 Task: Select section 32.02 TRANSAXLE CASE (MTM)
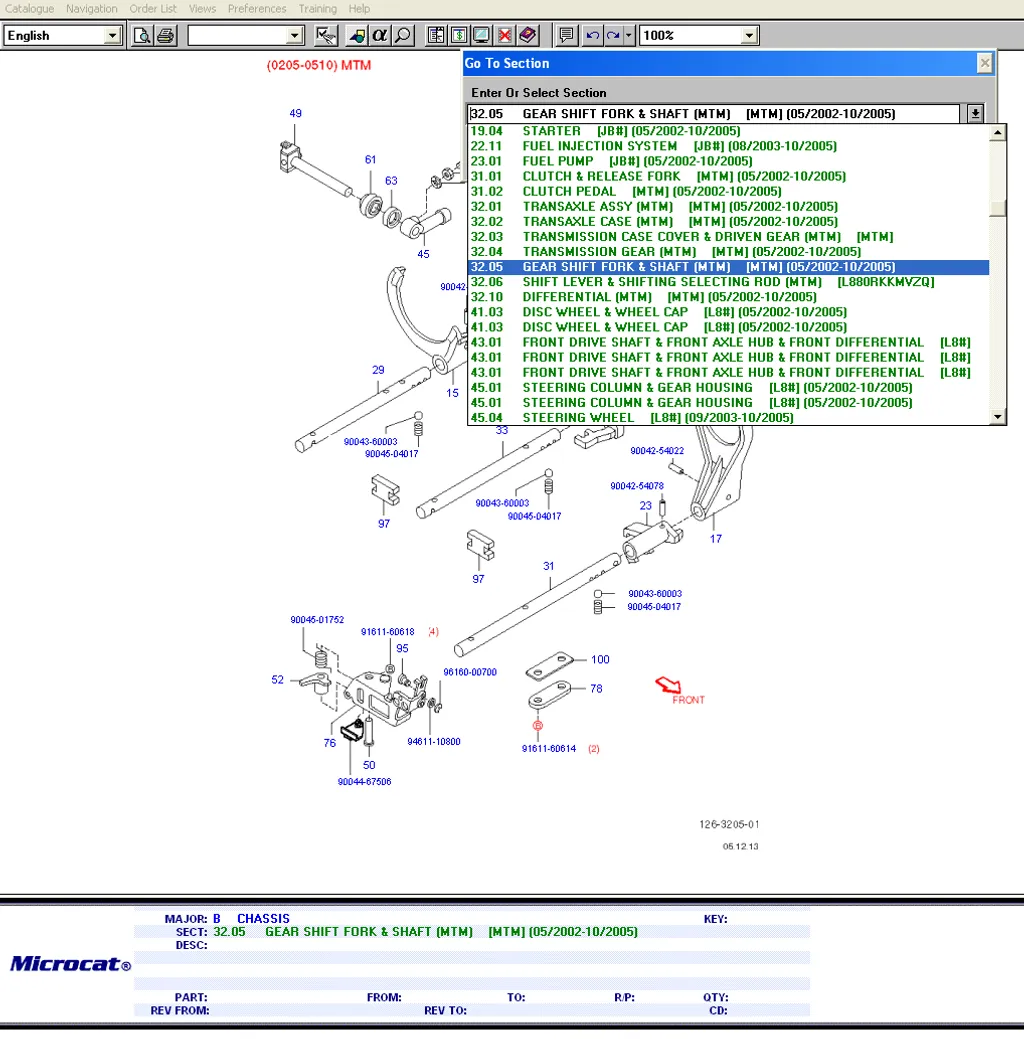tap(728, 222)
